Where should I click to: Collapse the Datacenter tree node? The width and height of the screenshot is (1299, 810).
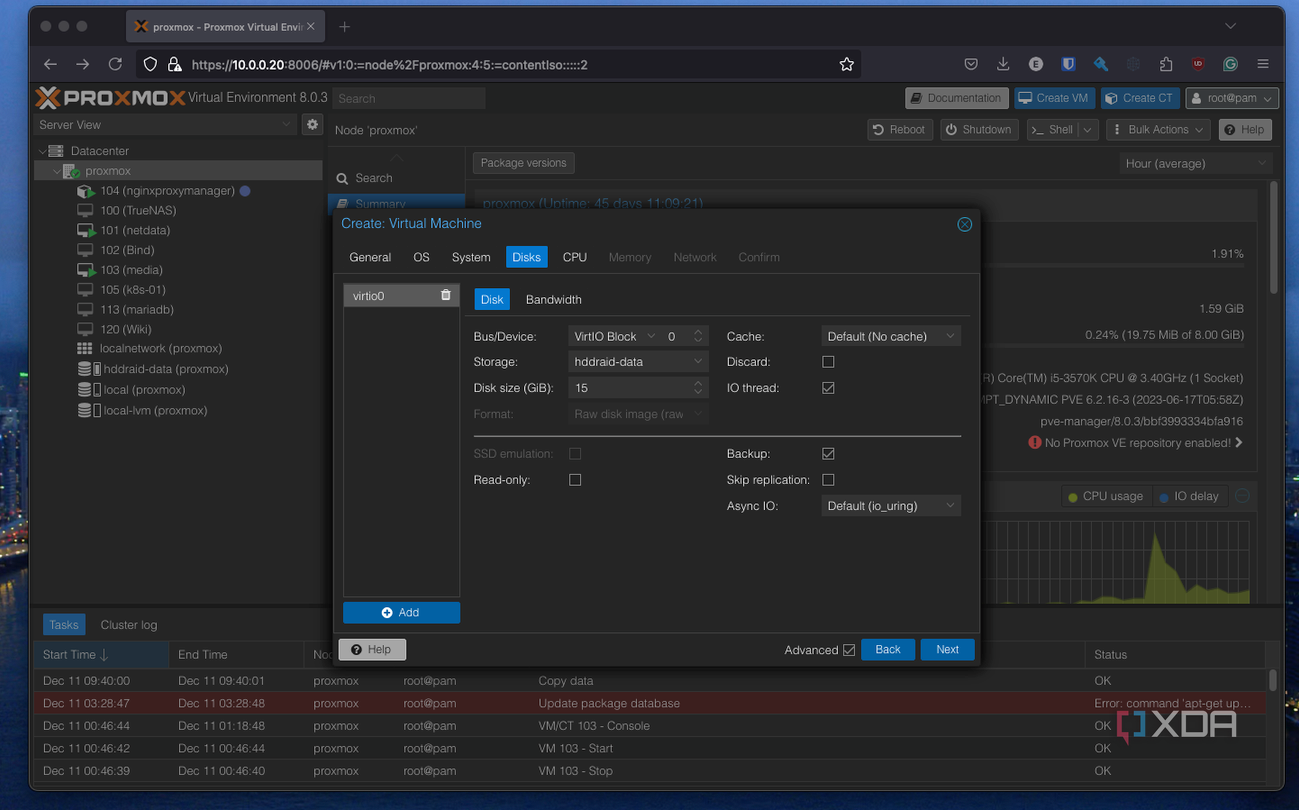click(x=42, y=151)
